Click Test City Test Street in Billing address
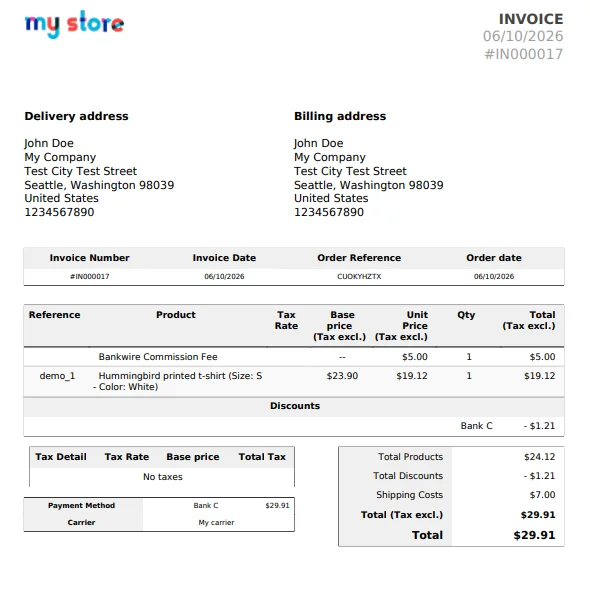This screenshot has width=590, height=590. pyautogui.click(x=350, y=171)
